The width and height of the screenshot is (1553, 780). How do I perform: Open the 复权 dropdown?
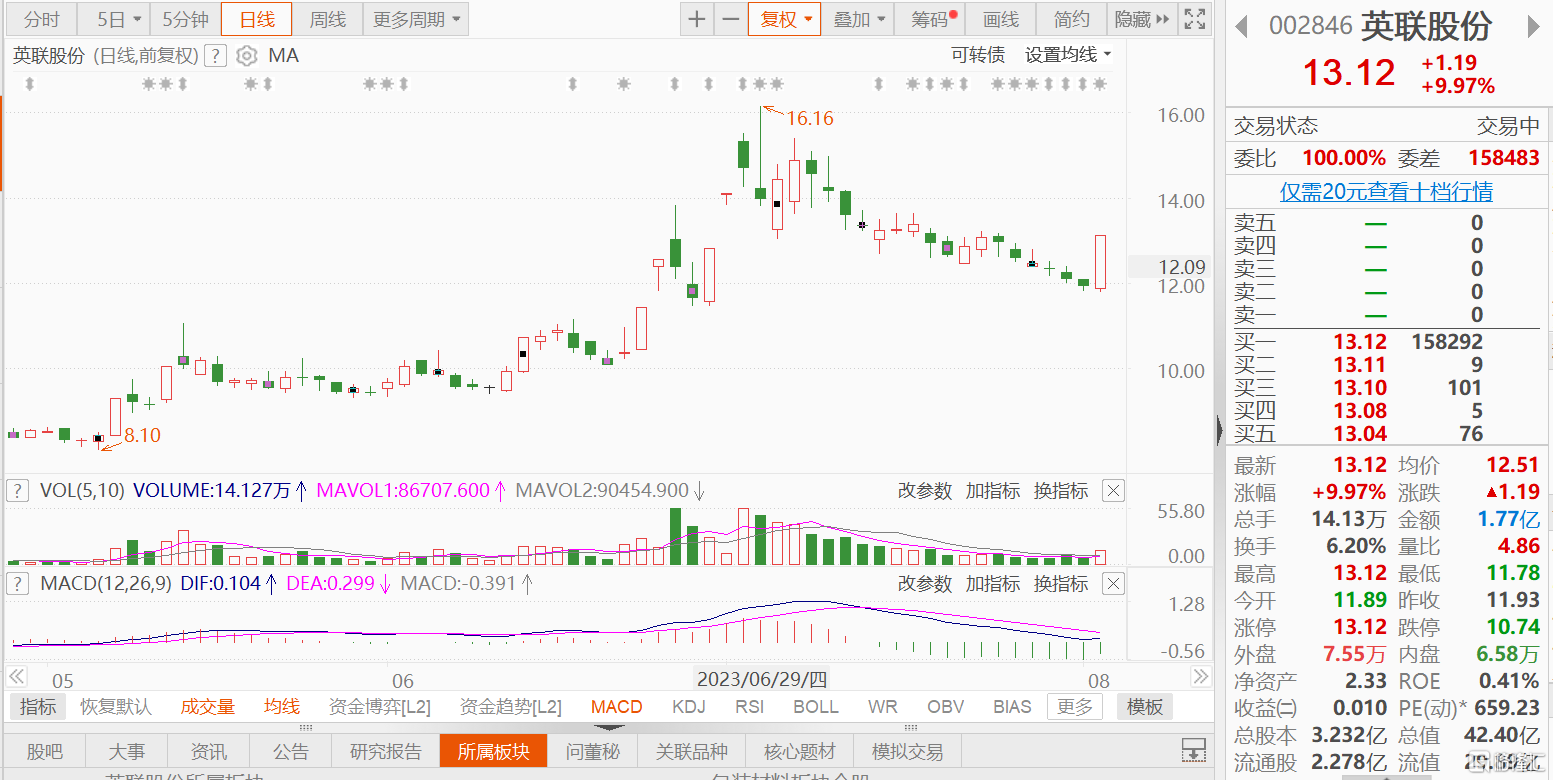click(785, 19)
